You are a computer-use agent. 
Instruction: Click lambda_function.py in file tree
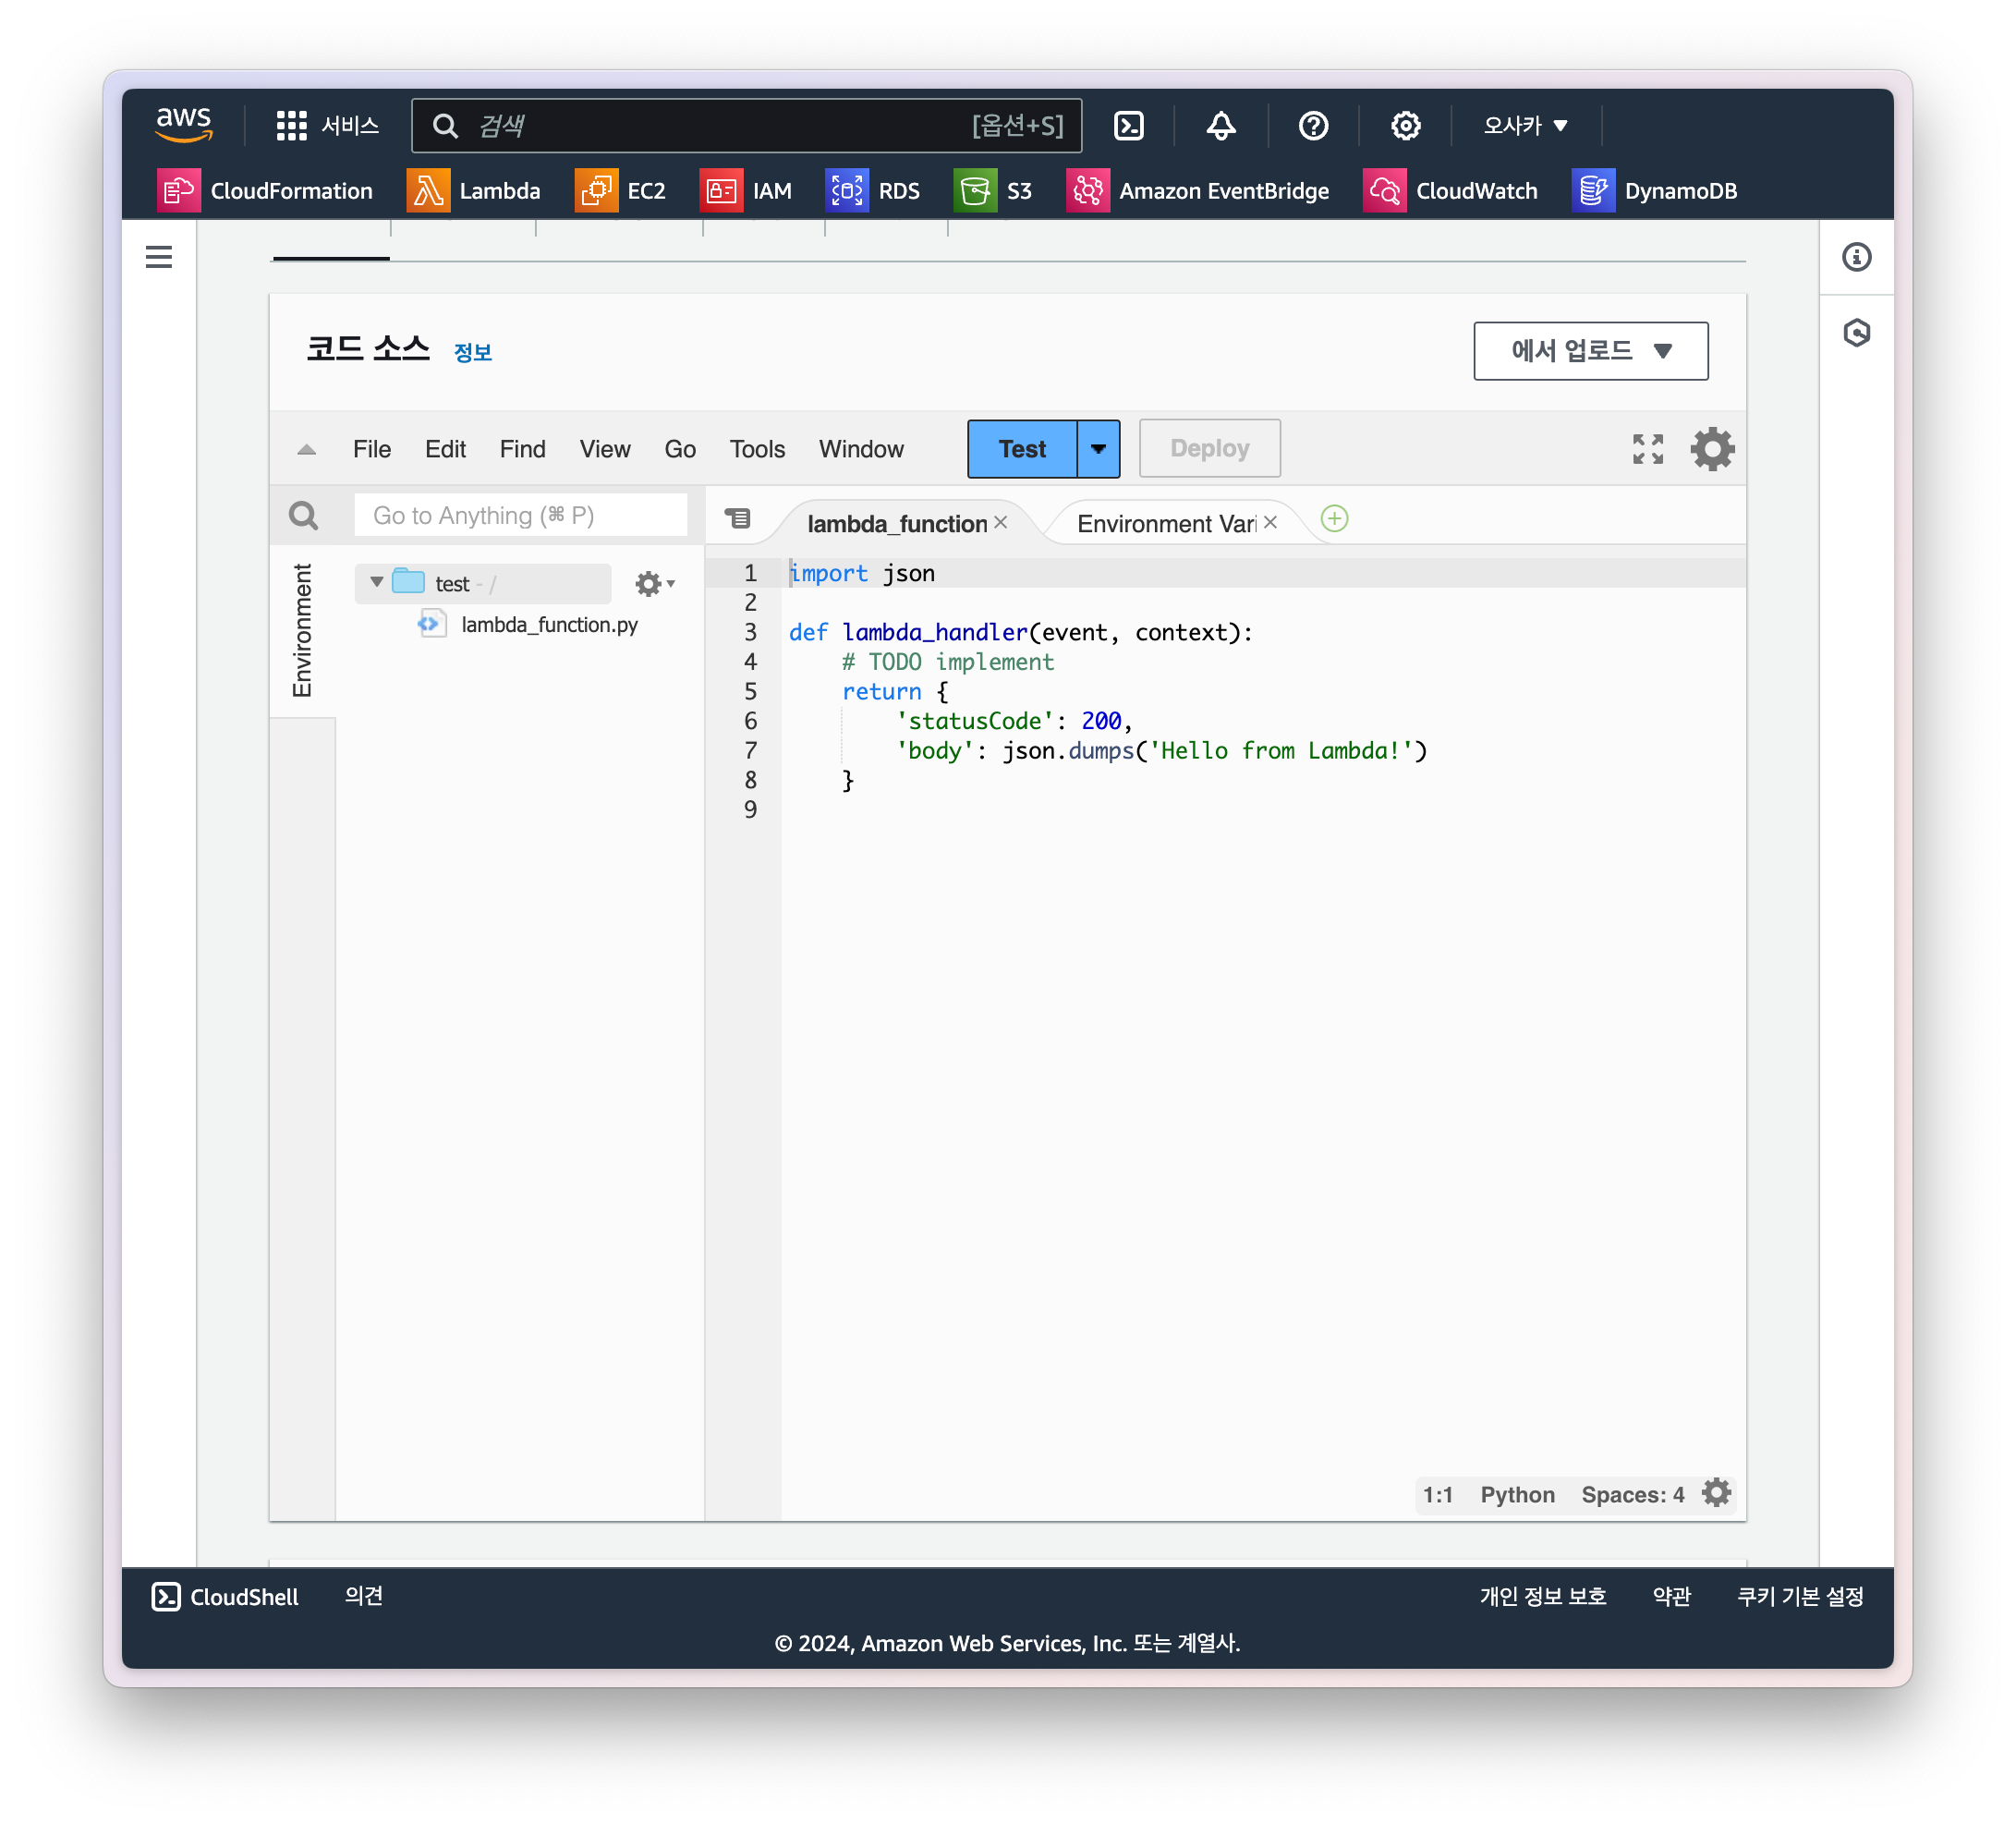pos(546,623)
